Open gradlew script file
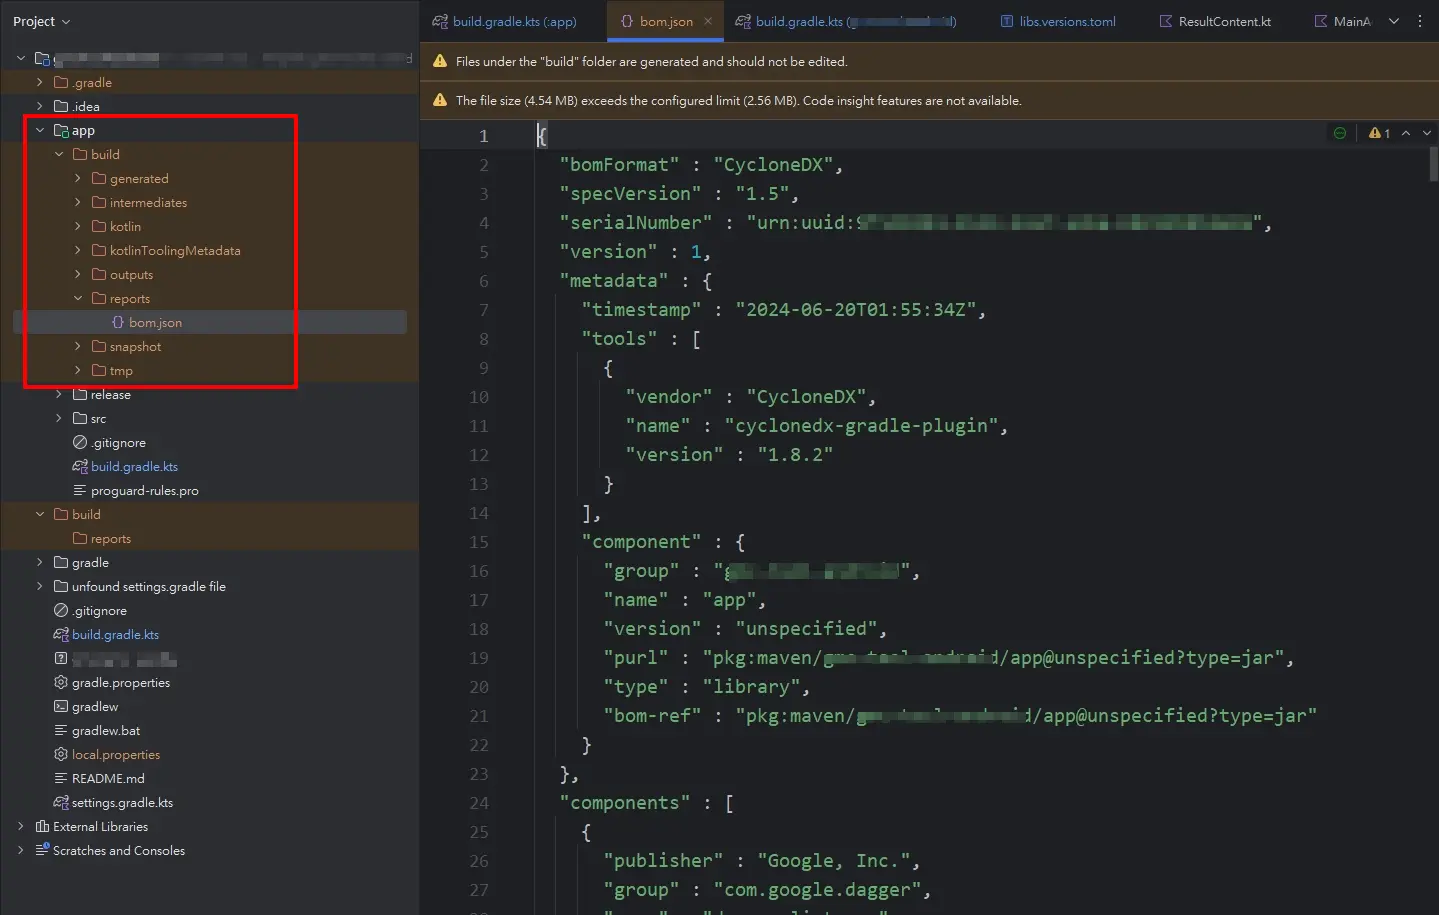The height and width of the screenshot is (915, 1439). tap(94, 706)
